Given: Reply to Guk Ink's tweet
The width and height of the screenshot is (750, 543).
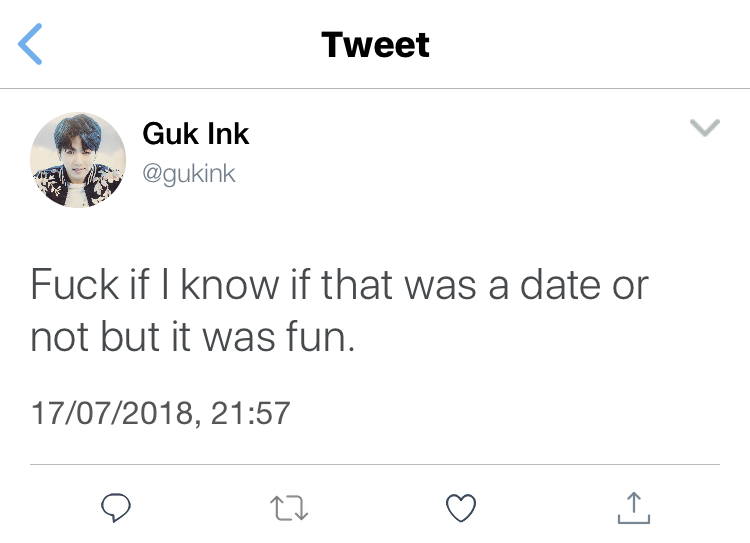Looking at the screenshot, I should pyautogui.click(x=119, y=510).
